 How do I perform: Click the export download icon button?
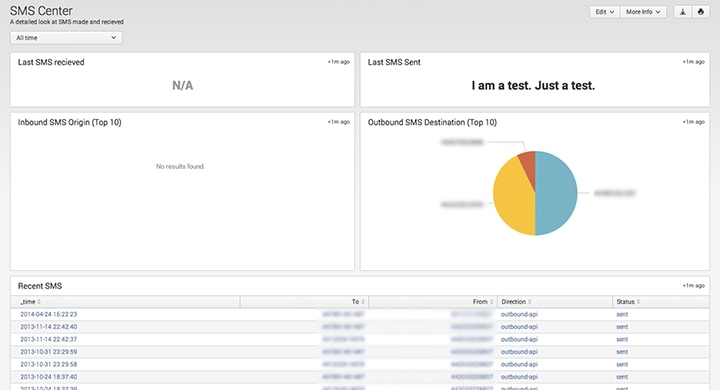coord(683,12)
